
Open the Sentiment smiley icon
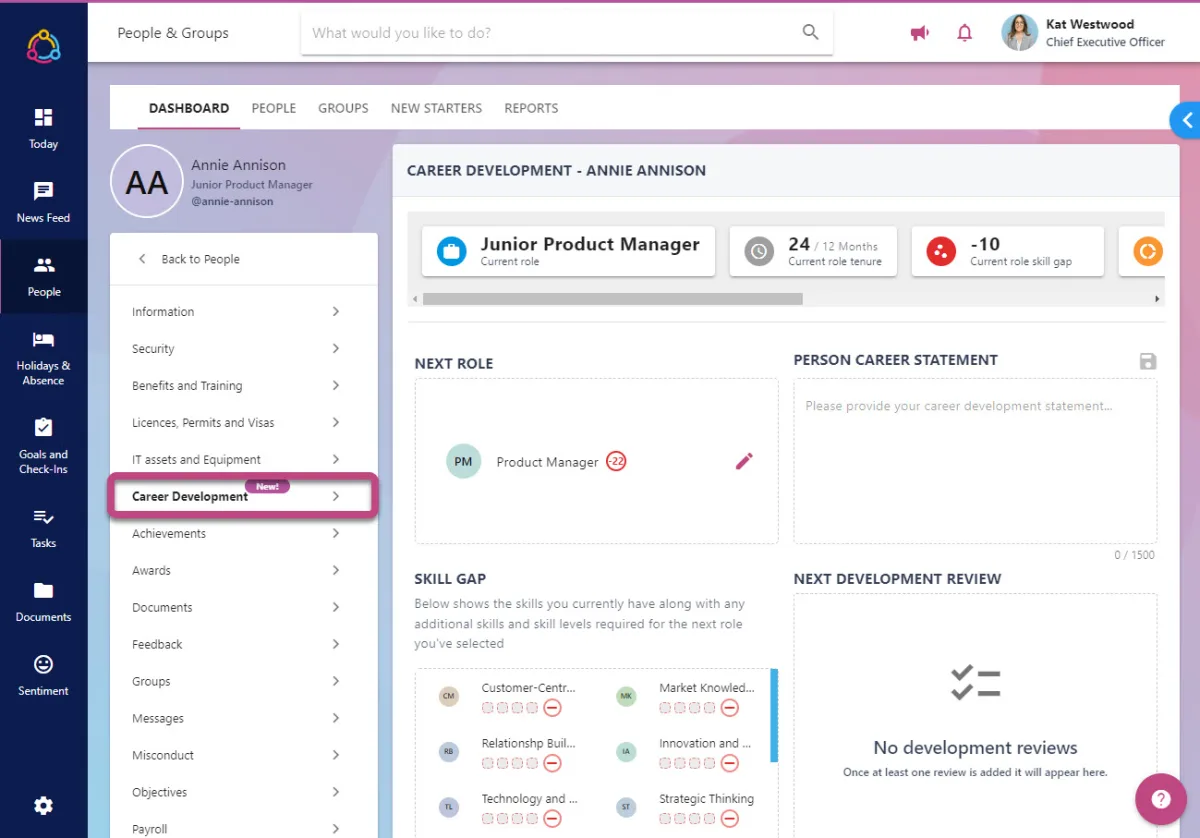click(x=43, y=664)
